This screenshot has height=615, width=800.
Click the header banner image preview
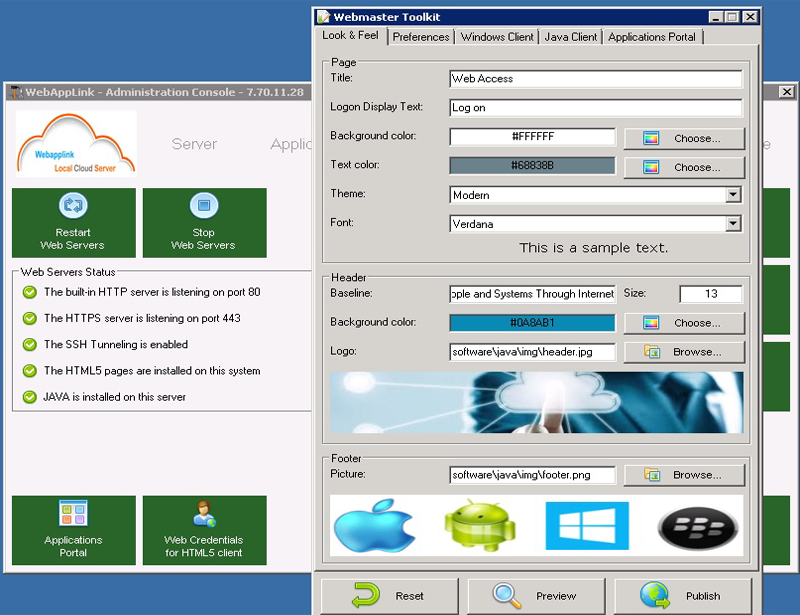tap(536, 402)
